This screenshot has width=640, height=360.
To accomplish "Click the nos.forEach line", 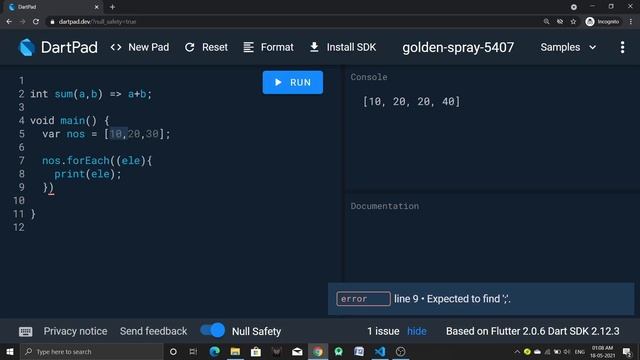I will pos(97,161).
